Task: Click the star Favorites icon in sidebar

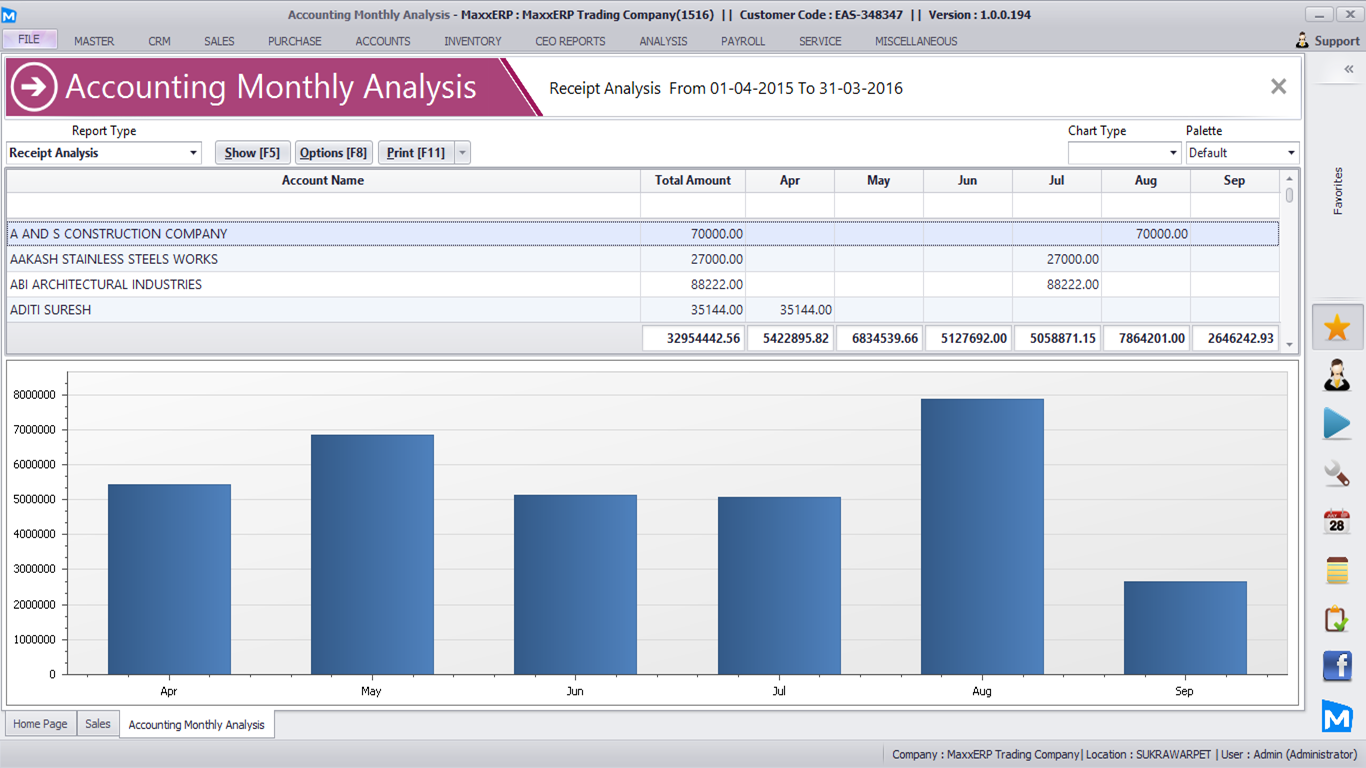Action: point(1337,328)
